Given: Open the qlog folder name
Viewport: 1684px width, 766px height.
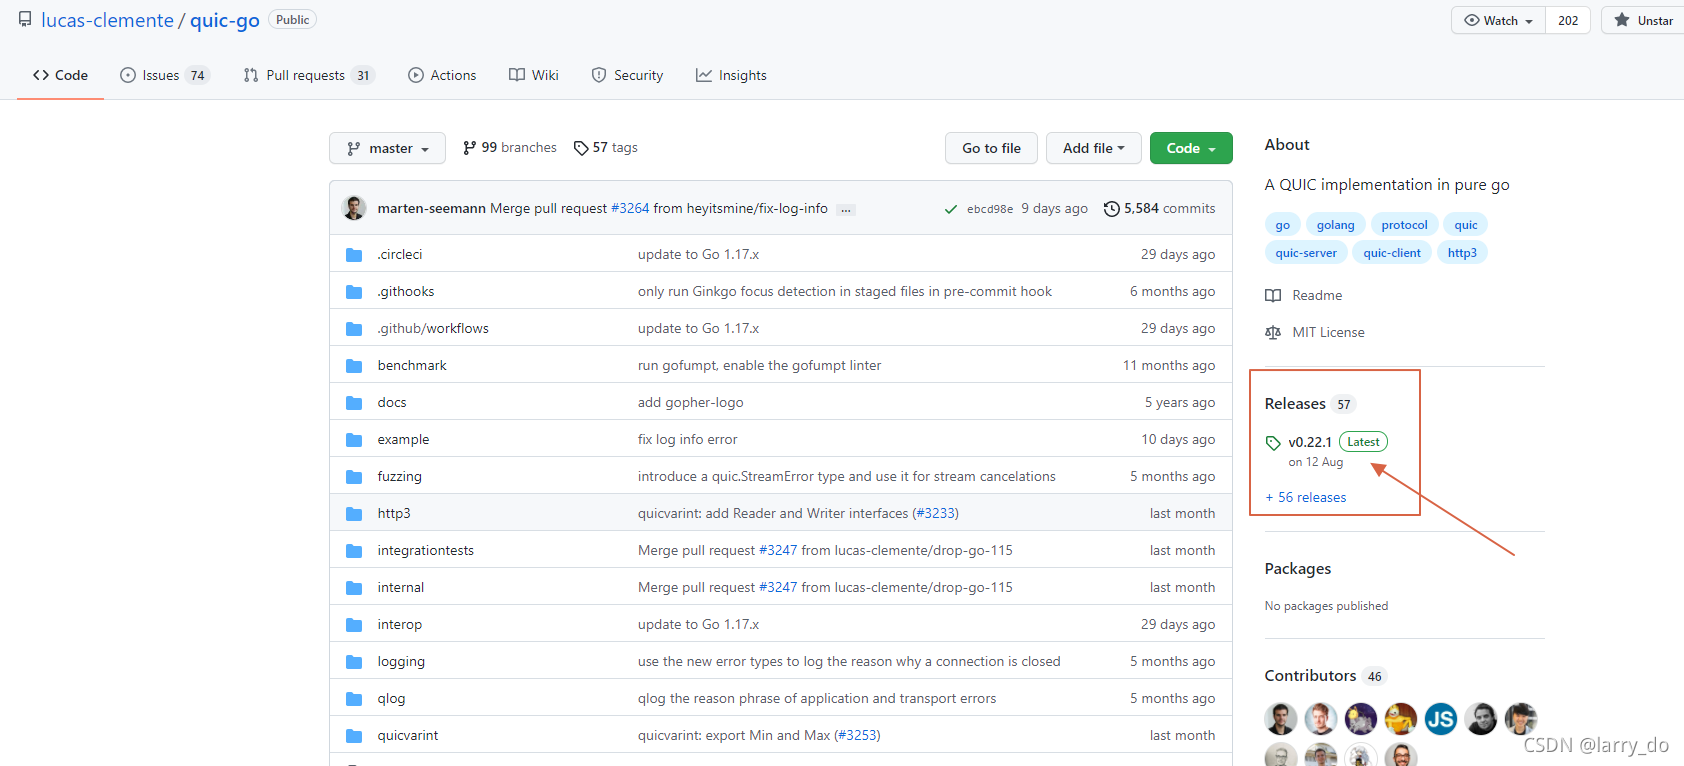Looking at the screenshot, I should coord(391,699).
